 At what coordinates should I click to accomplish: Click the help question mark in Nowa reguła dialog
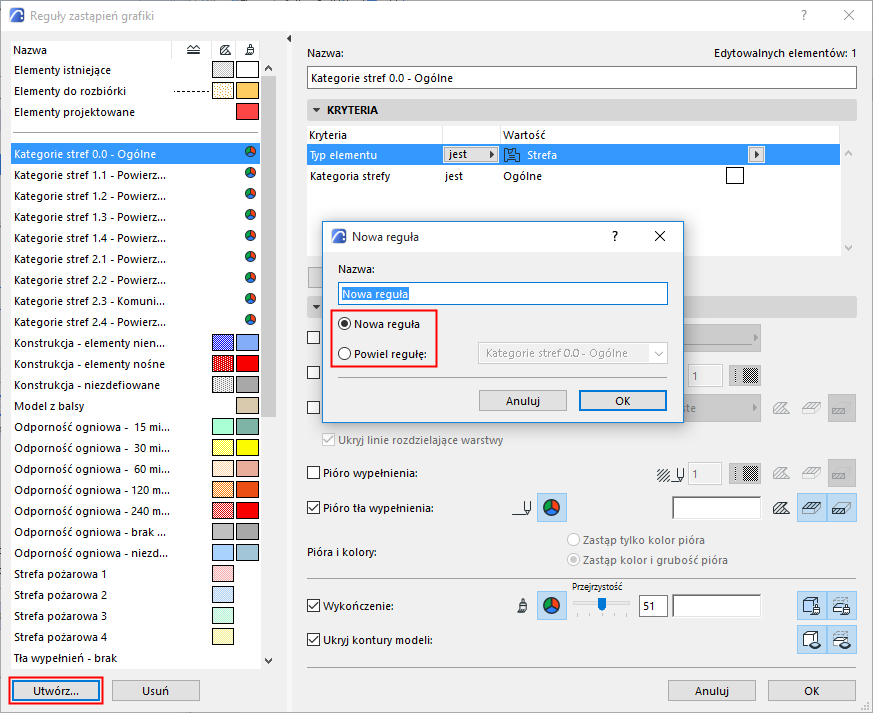(615, 236)
